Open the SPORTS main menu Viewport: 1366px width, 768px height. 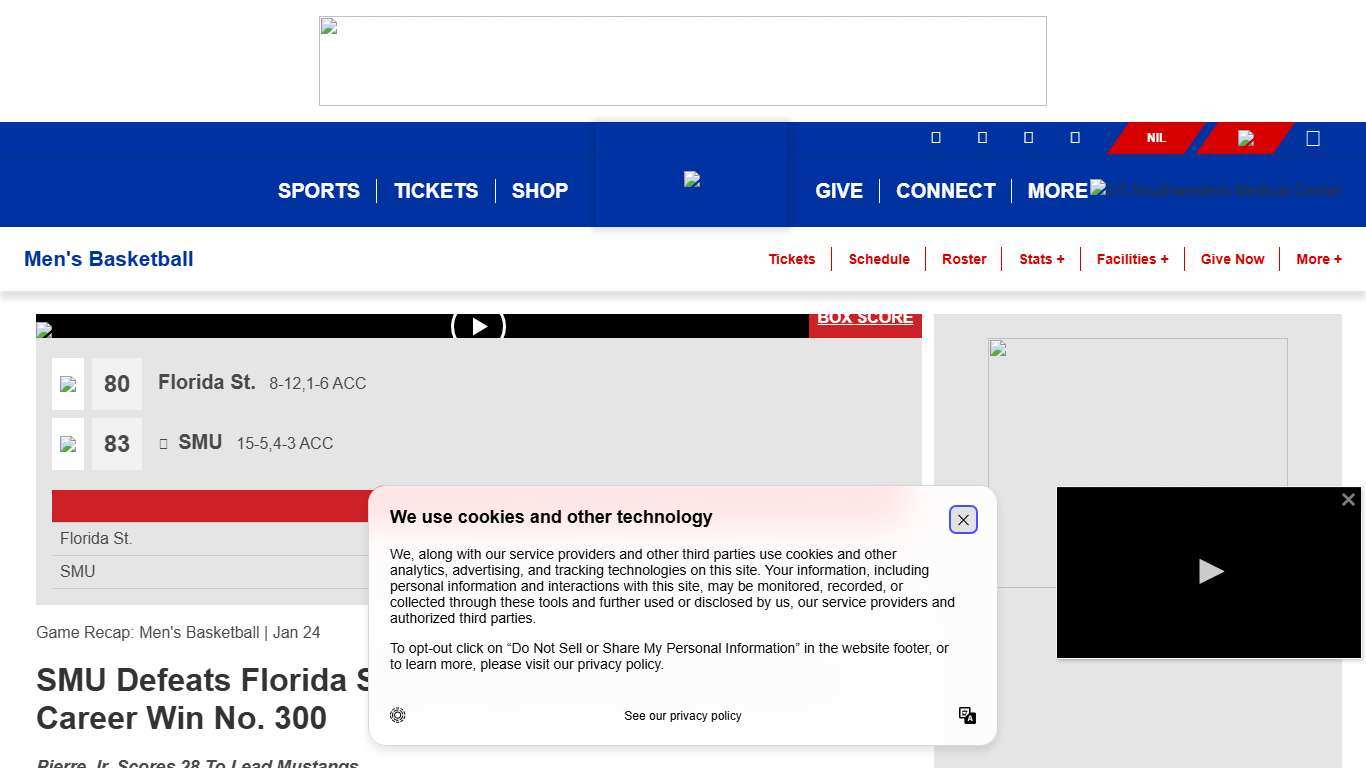[x=318, y=191]
